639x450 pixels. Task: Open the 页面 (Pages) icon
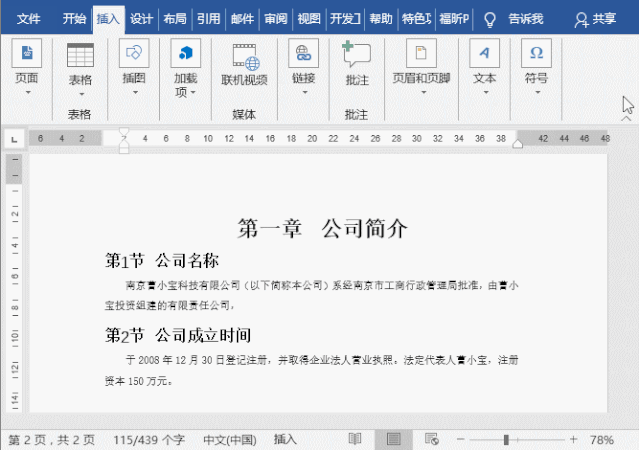[x=27, y=53]
